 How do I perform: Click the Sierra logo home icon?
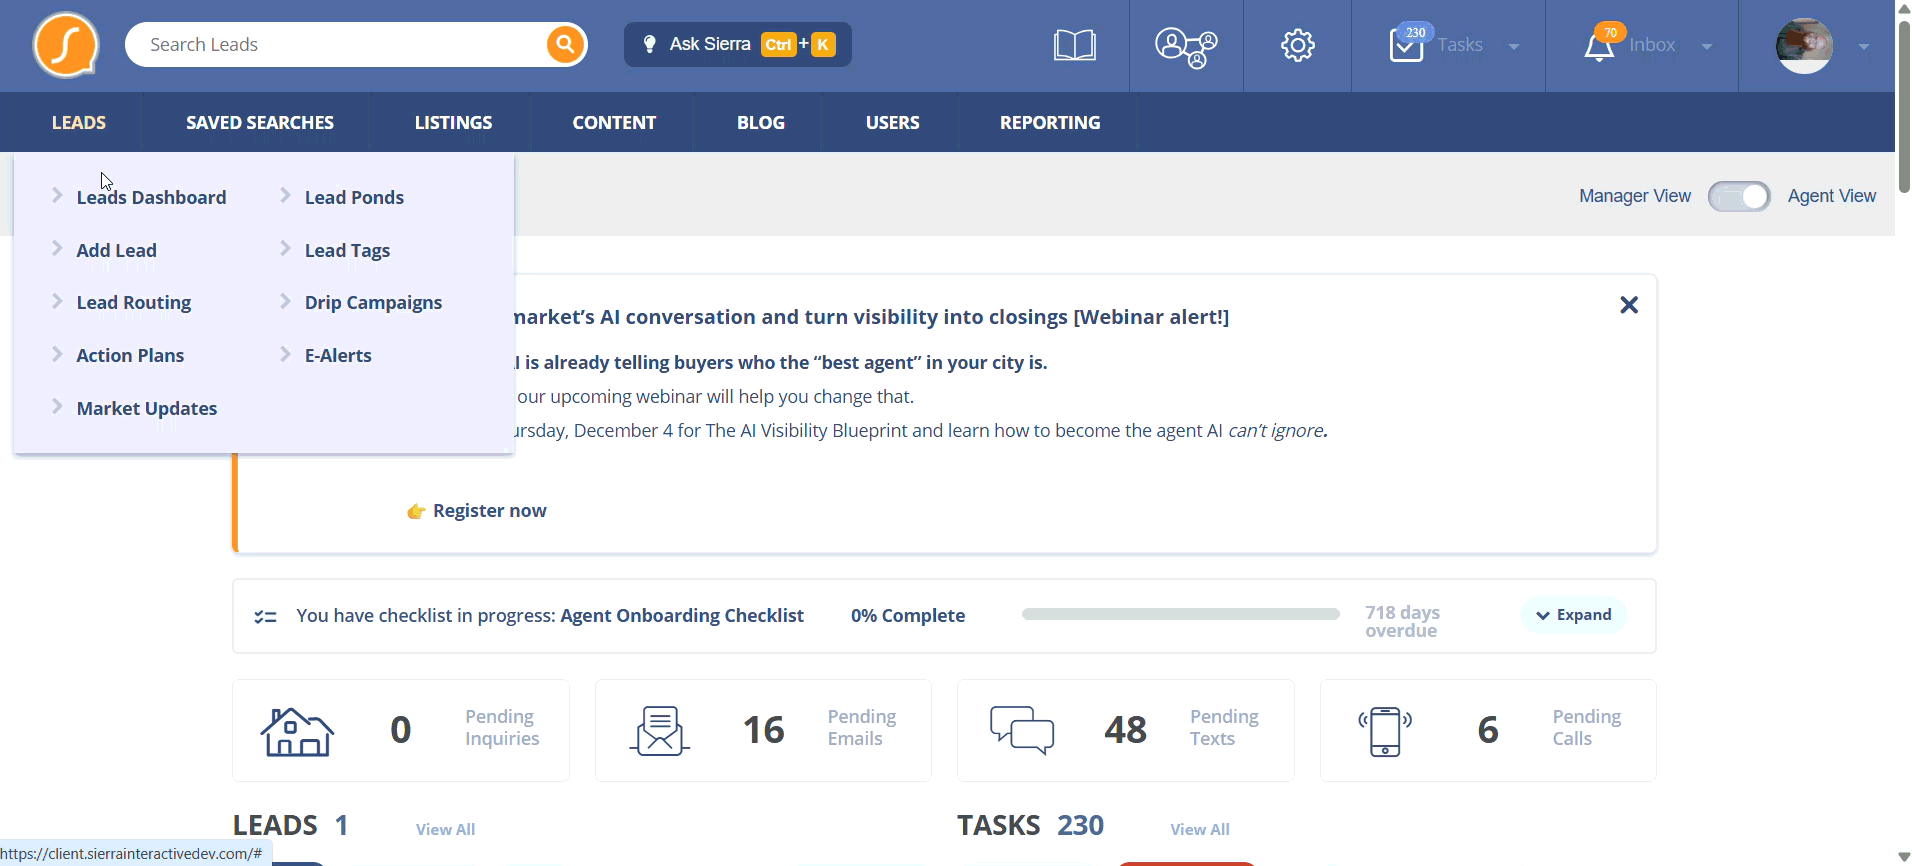coord(66,45)
